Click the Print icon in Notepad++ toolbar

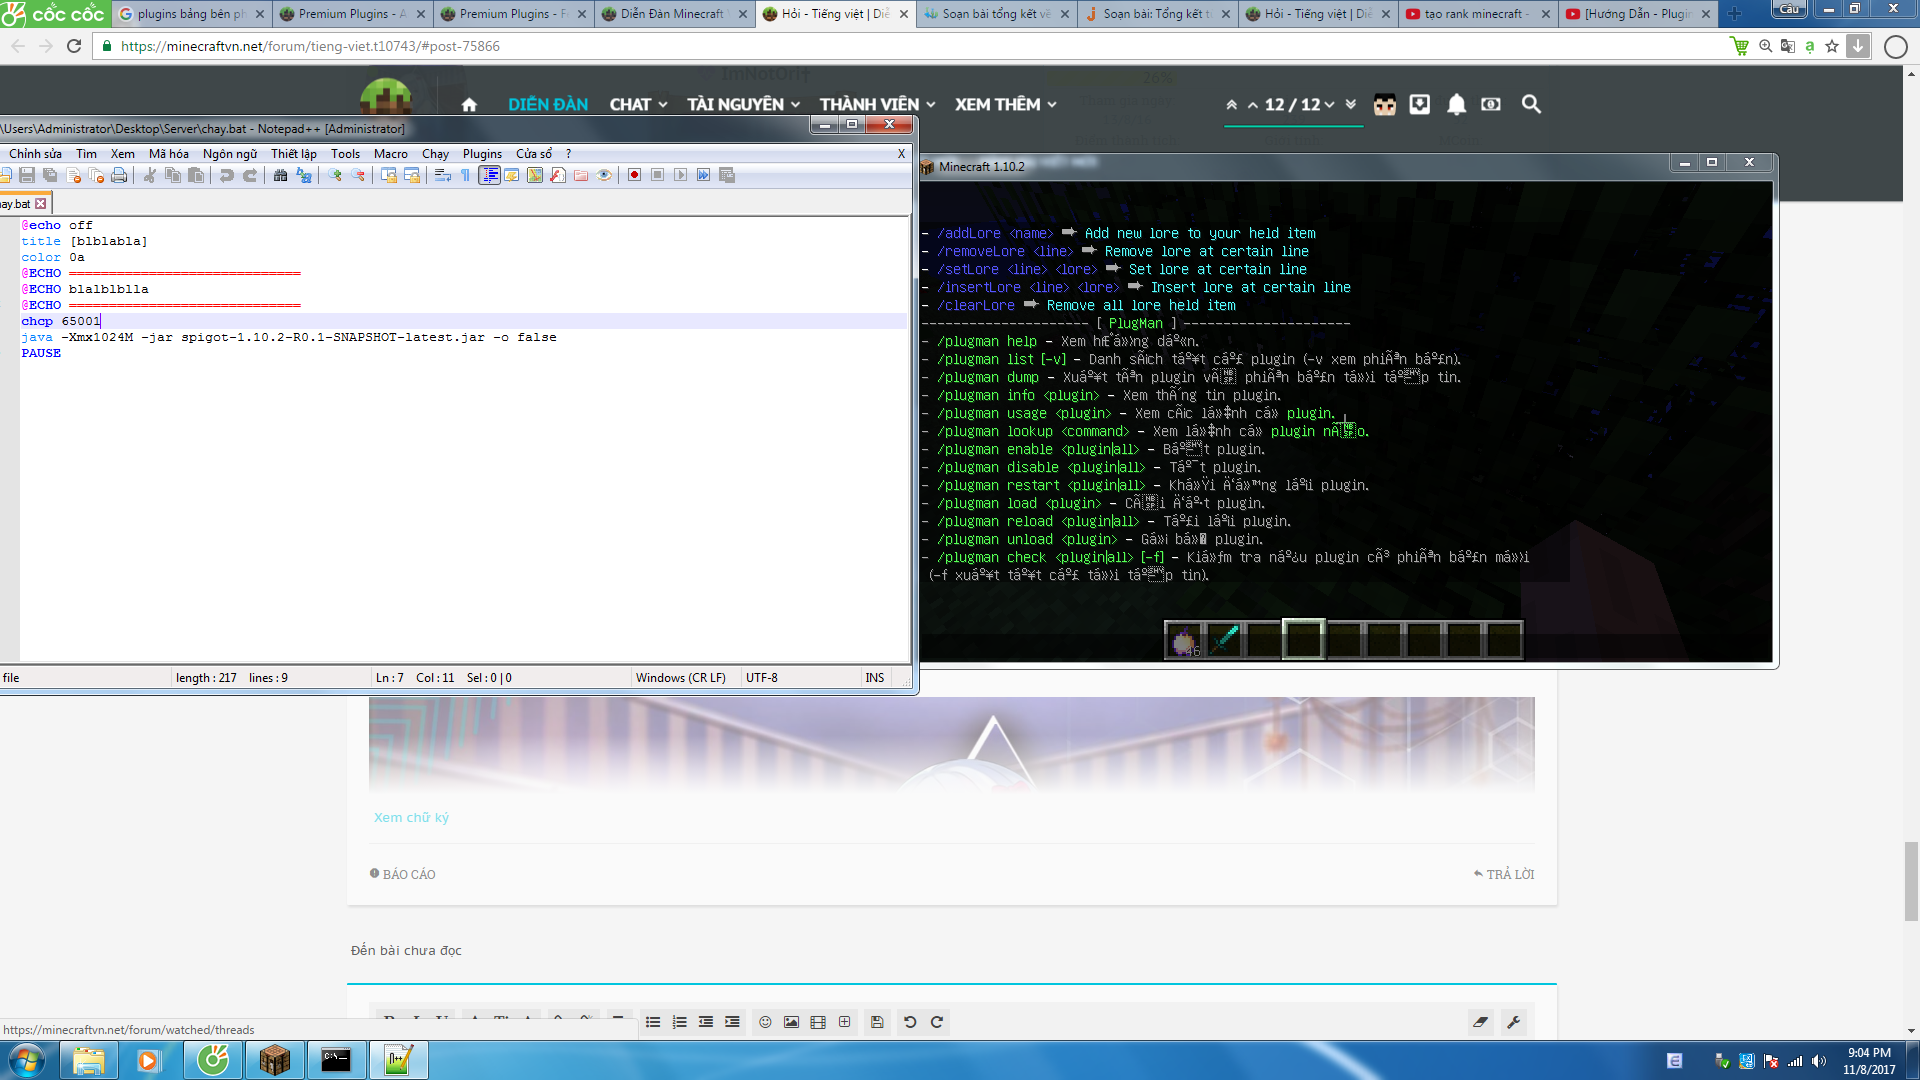tap(119, 175)
